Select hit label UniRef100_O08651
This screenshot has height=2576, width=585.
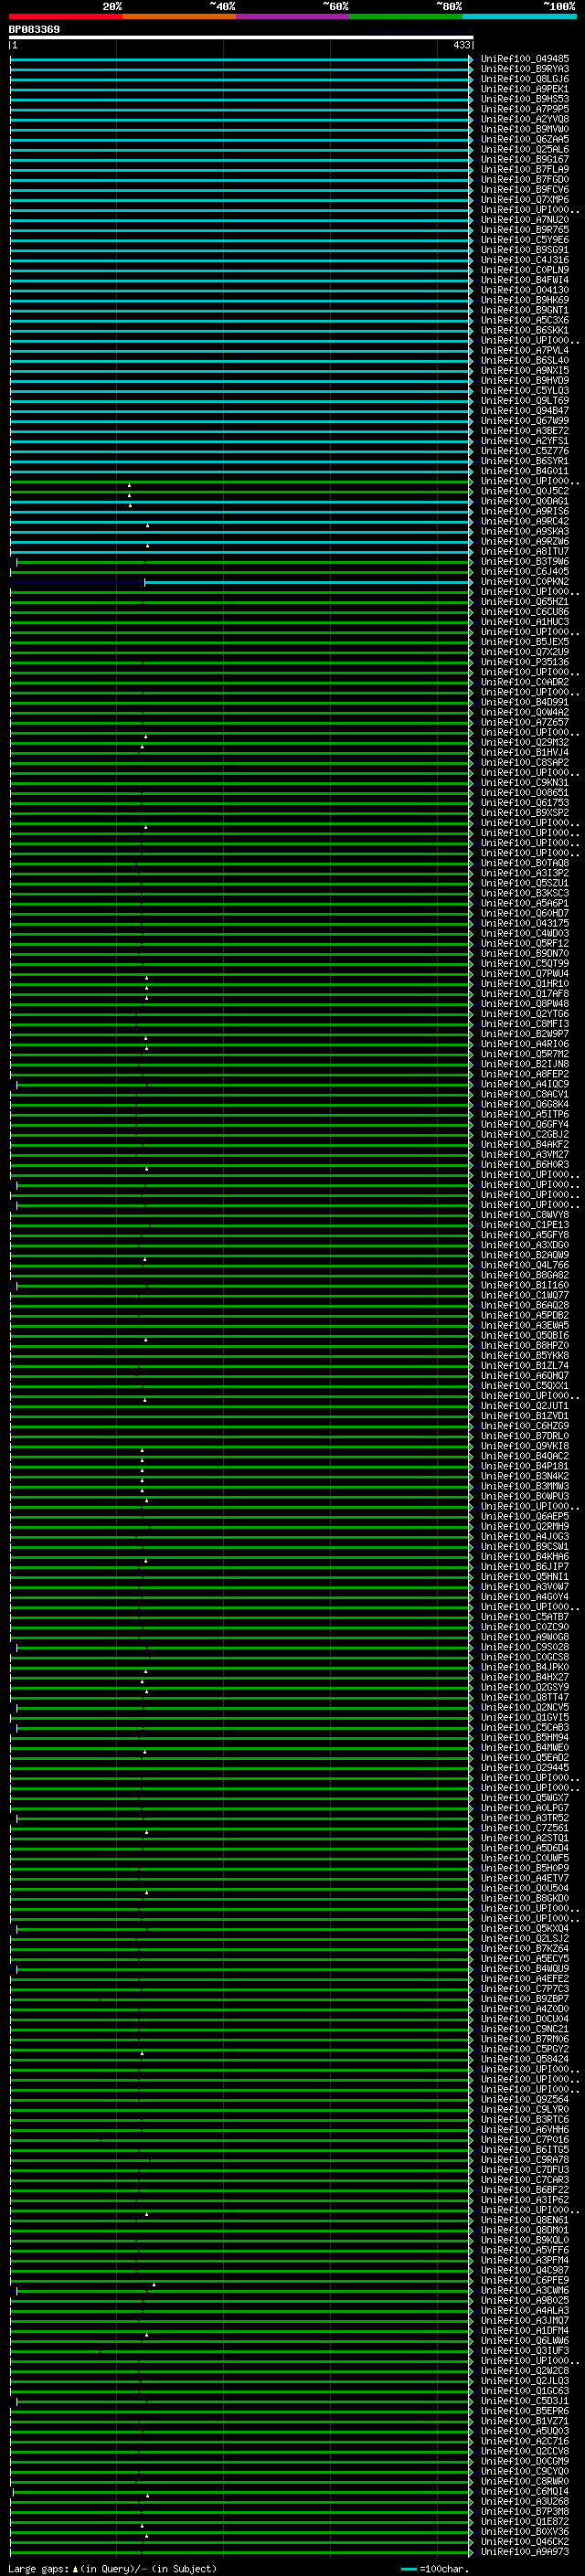point(525,793)
